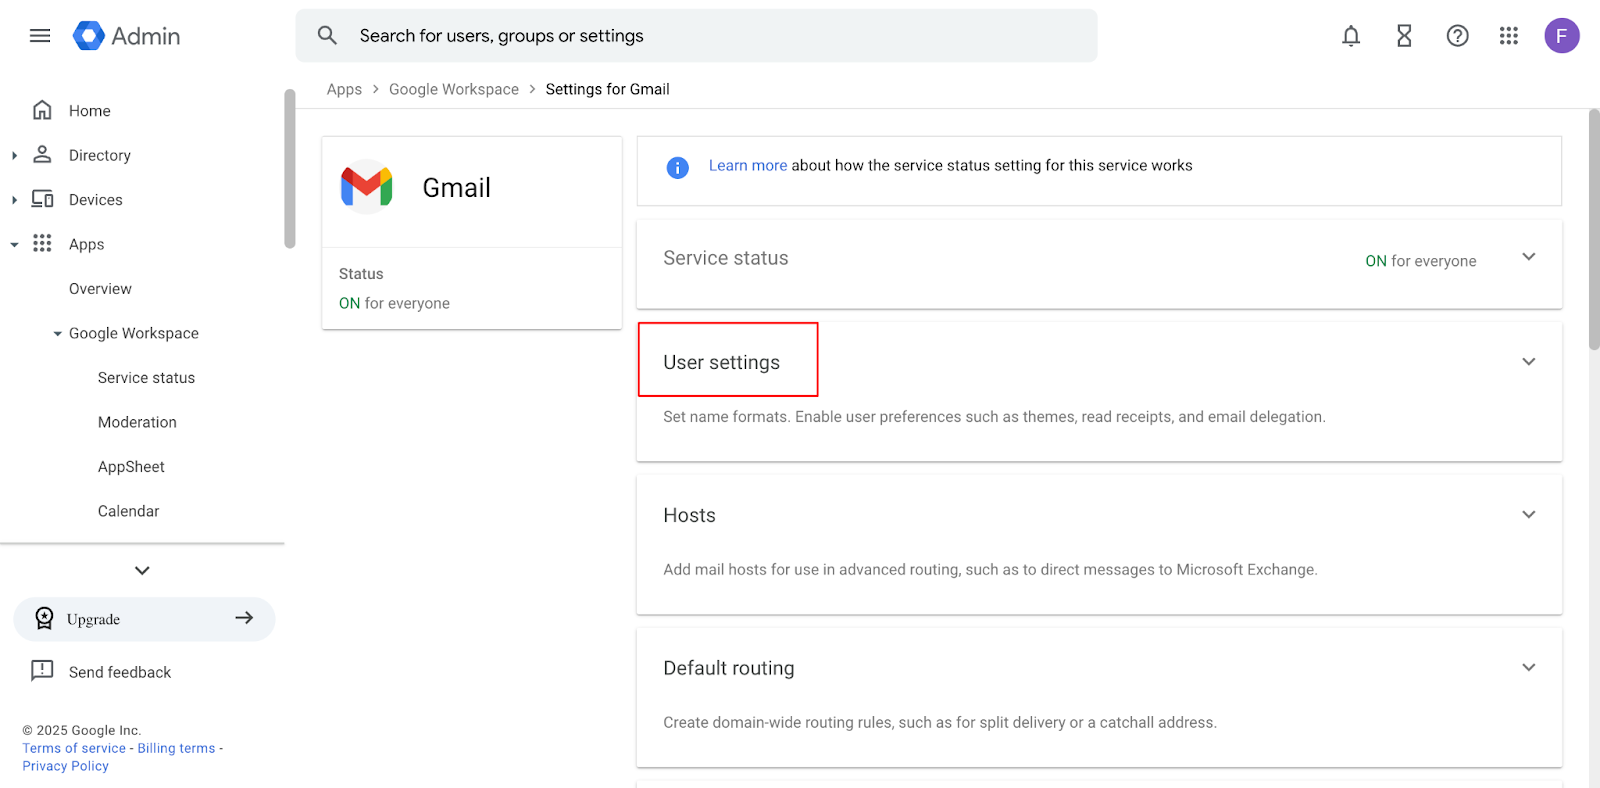Show more sidebar items chevron
Viewport: 1600px width, 788px height.
142,570
